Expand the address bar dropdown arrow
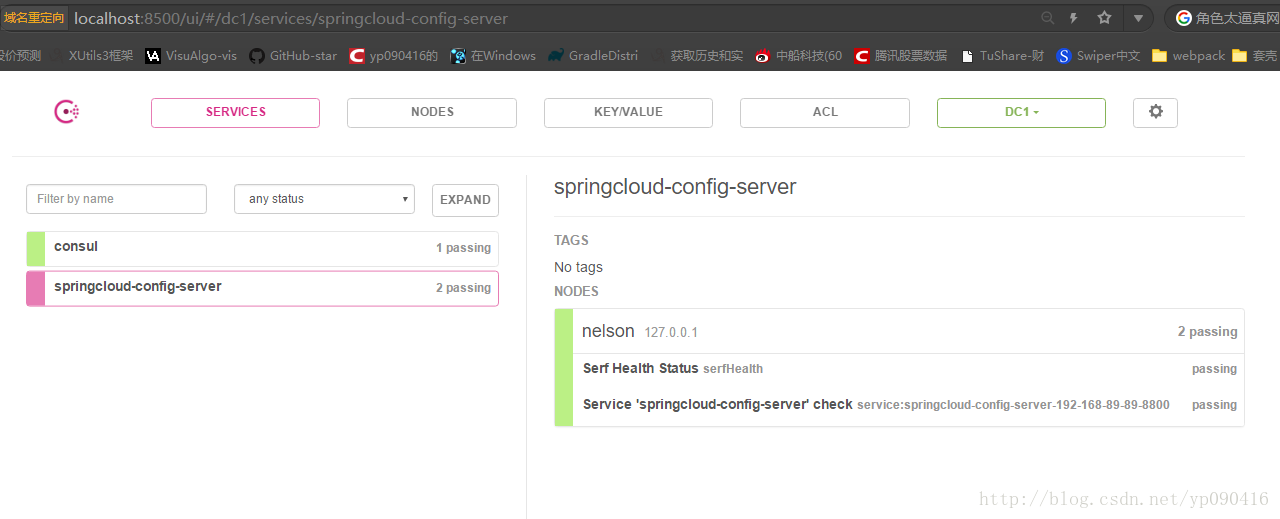Viewport: 1280px width, 519px height. [1138, 18]
